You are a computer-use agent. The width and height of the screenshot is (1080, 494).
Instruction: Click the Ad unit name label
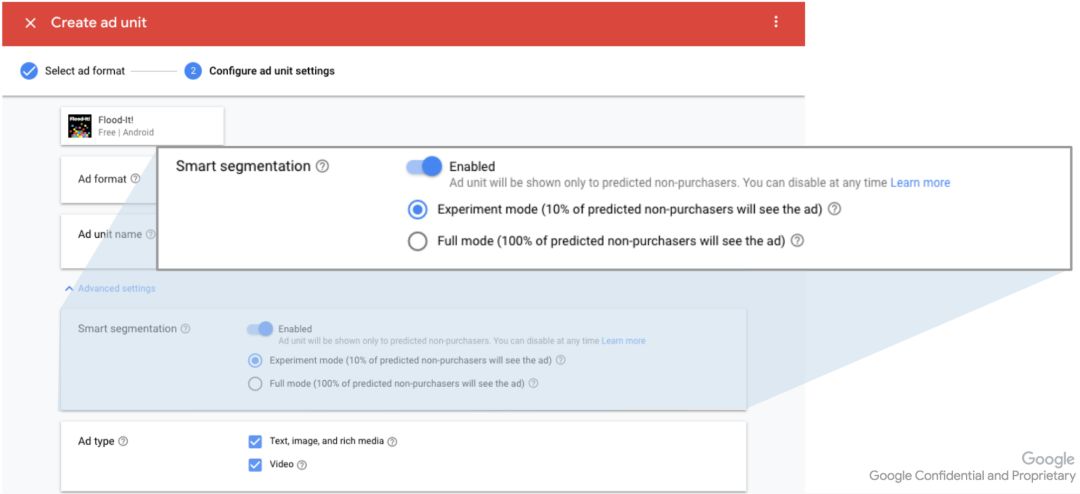tap(110, 234)
